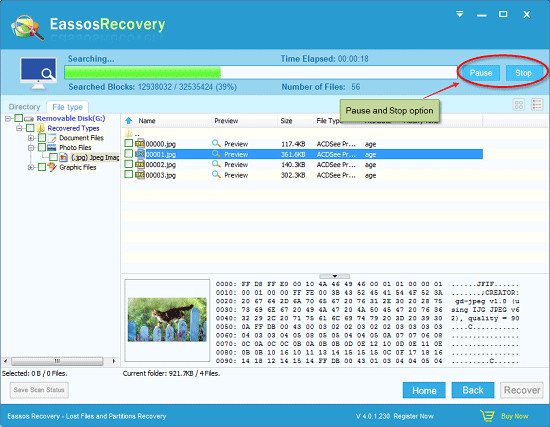
Task: Switch to the File type tab
Action: [x=67, y=107]
